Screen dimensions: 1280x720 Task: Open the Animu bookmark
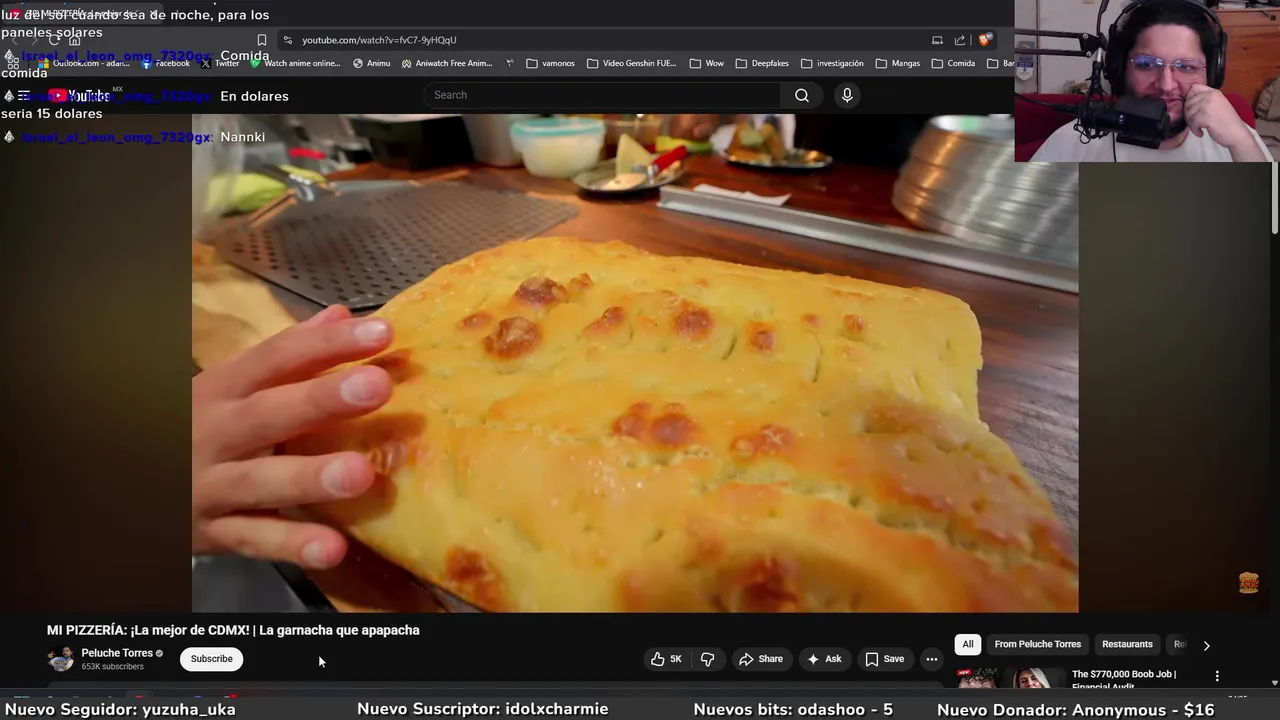pos(371,63)
